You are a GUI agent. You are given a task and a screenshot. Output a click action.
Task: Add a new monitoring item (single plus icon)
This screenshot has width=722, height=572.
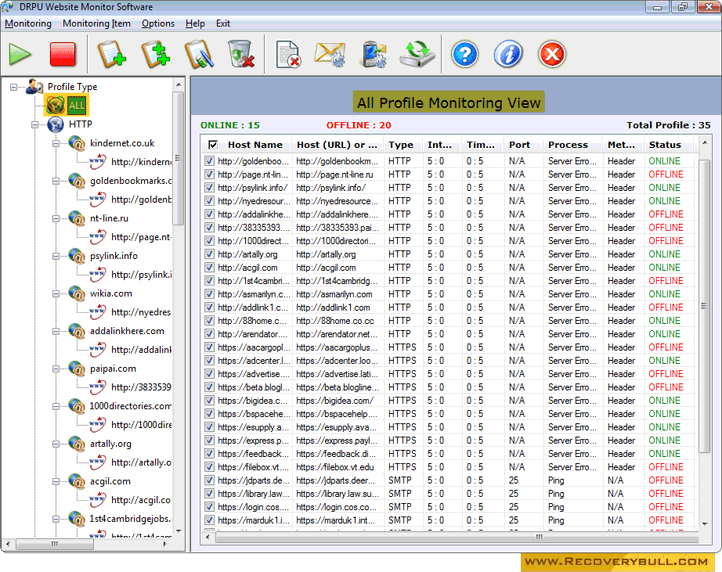point(112,54)
